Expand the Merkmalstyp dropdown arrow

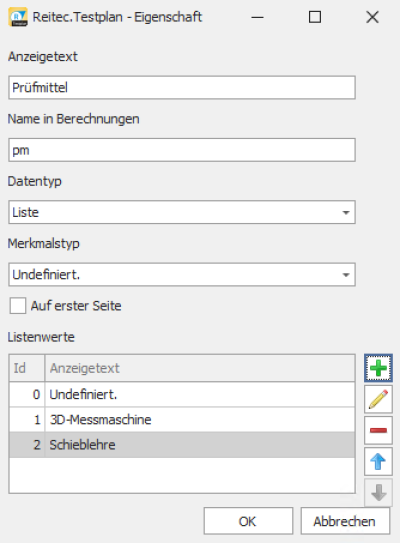(x=346, y=275)
